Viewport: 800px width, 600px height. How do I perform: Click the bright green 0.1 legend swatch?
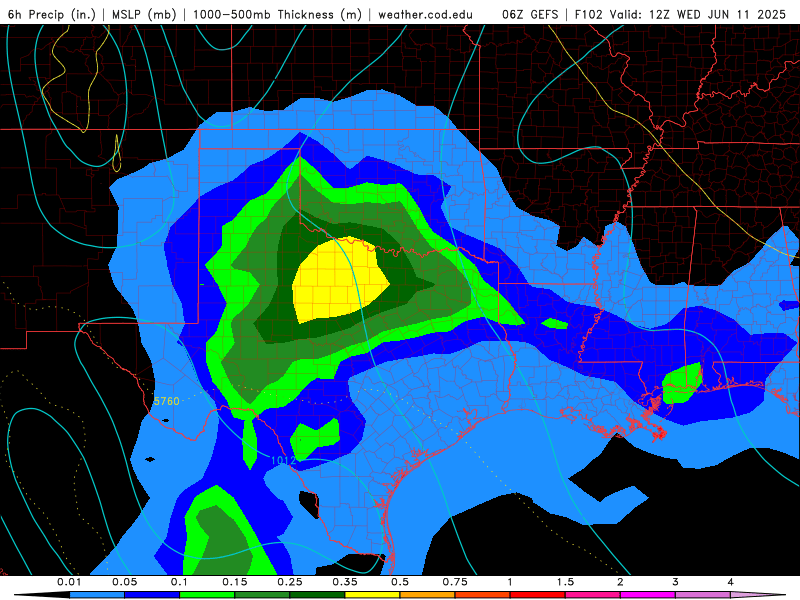[207, 595]
